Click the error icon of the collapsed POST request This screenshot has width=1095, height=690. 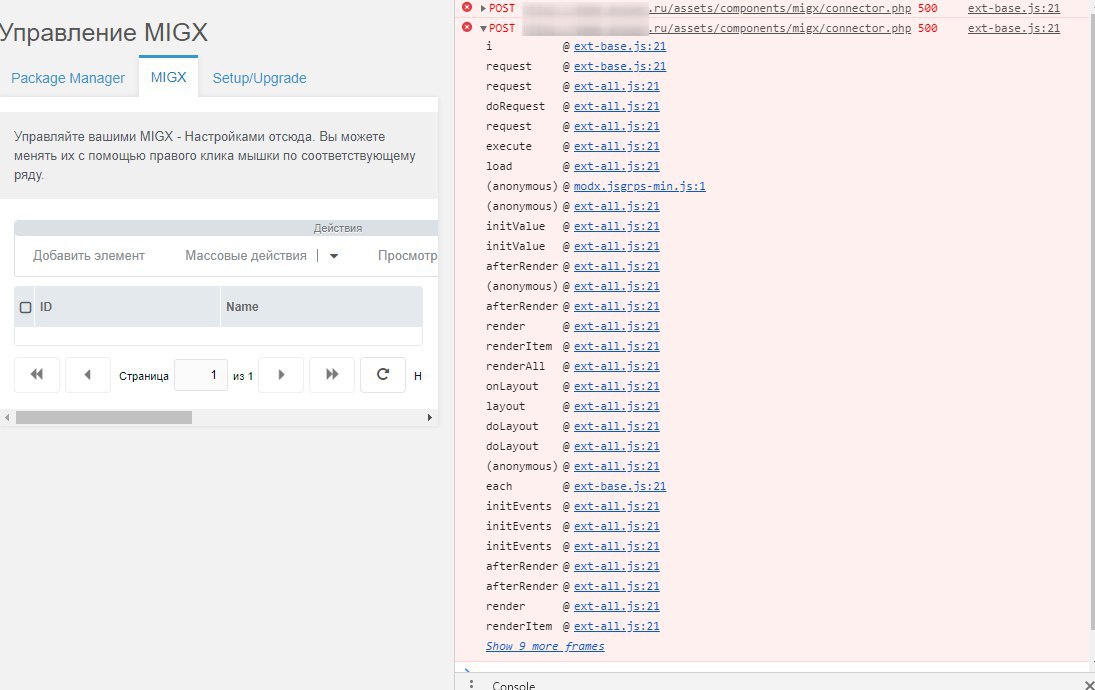point(466,8)
